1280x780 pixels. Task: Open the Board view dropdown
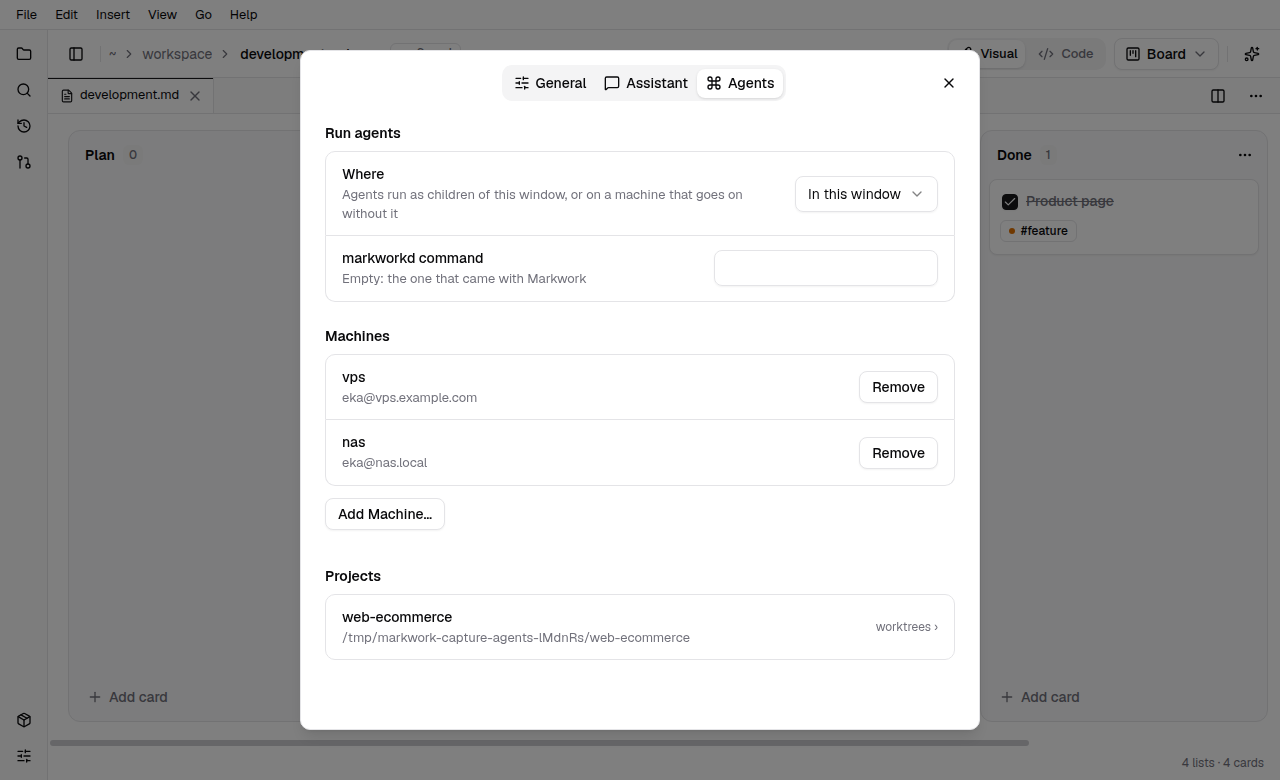coord(1166,54)
